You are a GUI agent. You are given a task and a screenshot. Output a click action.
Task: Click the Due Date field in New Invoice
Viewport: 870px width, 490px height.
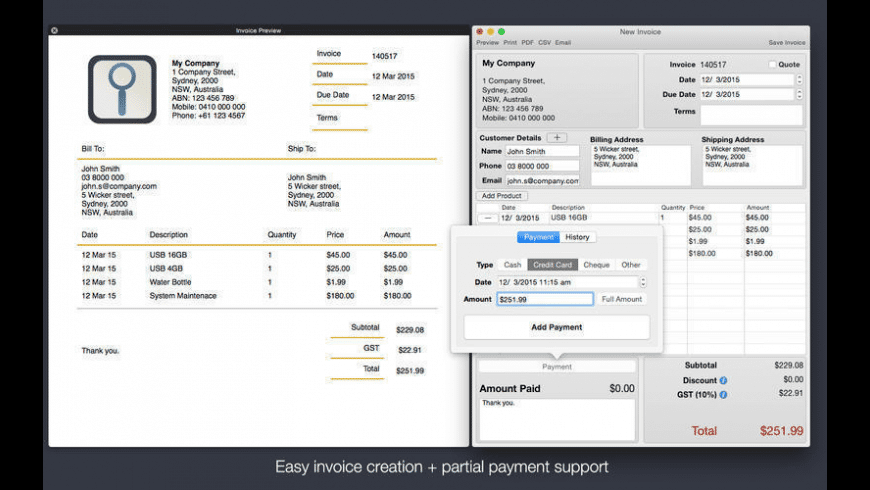[747, 94]
